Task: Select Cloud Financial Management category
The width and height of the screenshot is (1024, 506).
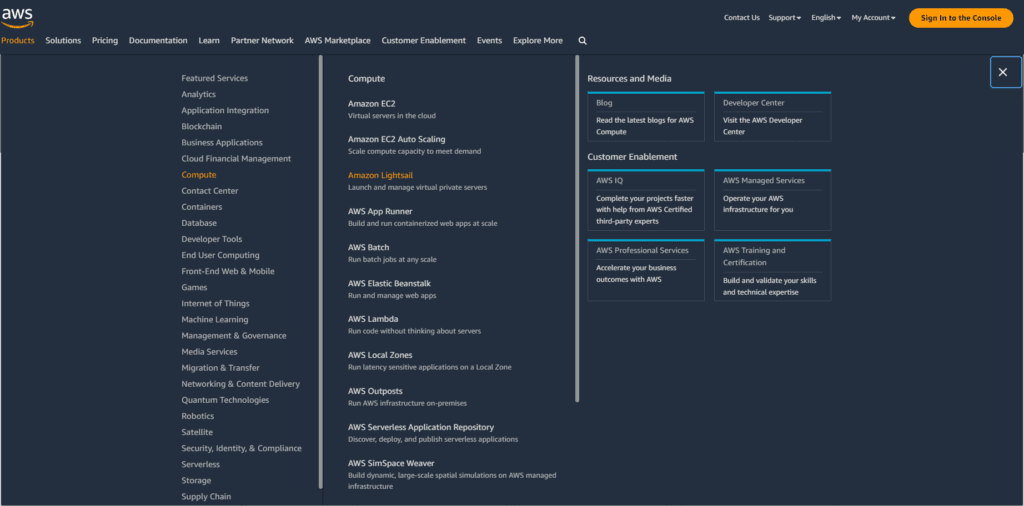Action: (x=236, y=159)
